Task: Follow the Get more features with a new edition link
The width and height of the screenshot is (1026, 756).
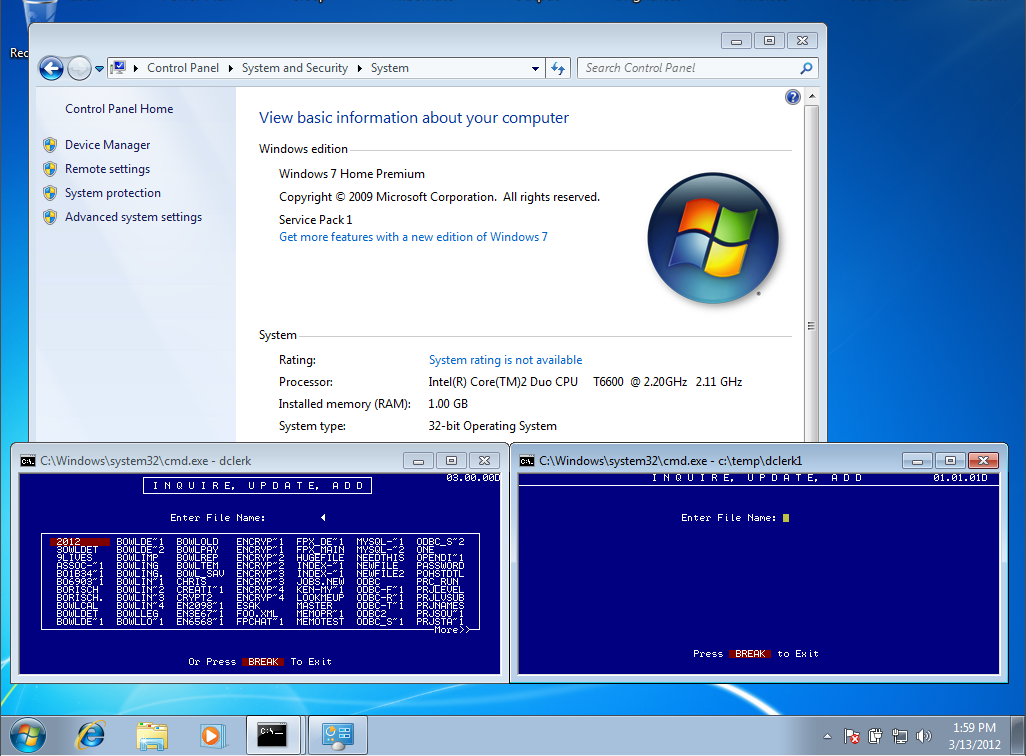Action: click(x=413, y=237)
